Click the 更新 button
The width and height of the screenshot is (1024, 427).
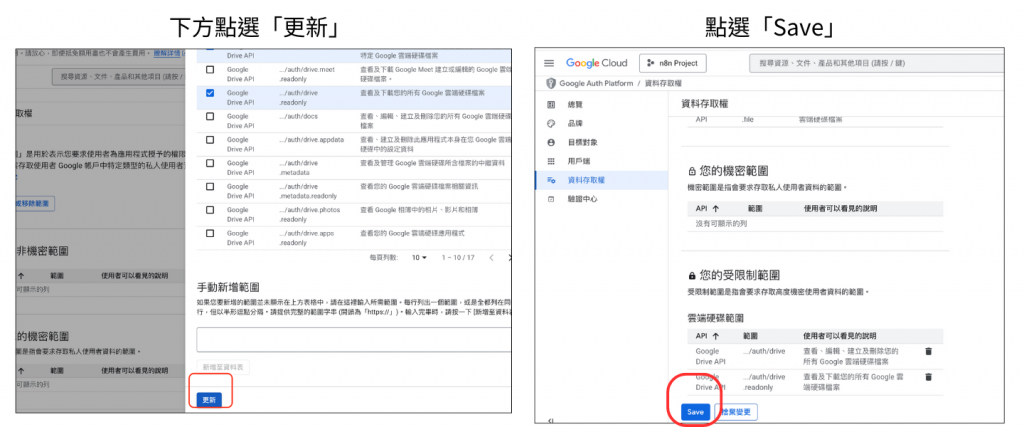coord(209,400)
